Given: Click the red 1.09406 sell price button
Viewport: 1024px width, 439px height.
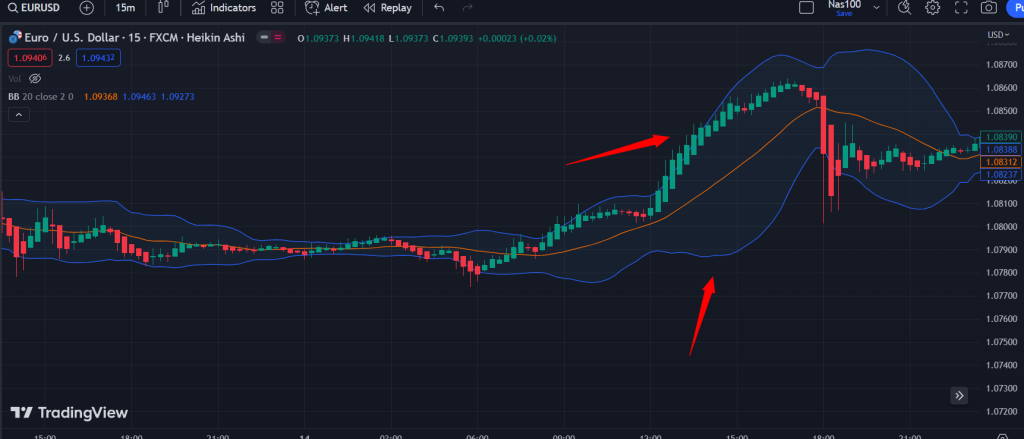Looking at the screenshot, I should [x=27, y=58].
